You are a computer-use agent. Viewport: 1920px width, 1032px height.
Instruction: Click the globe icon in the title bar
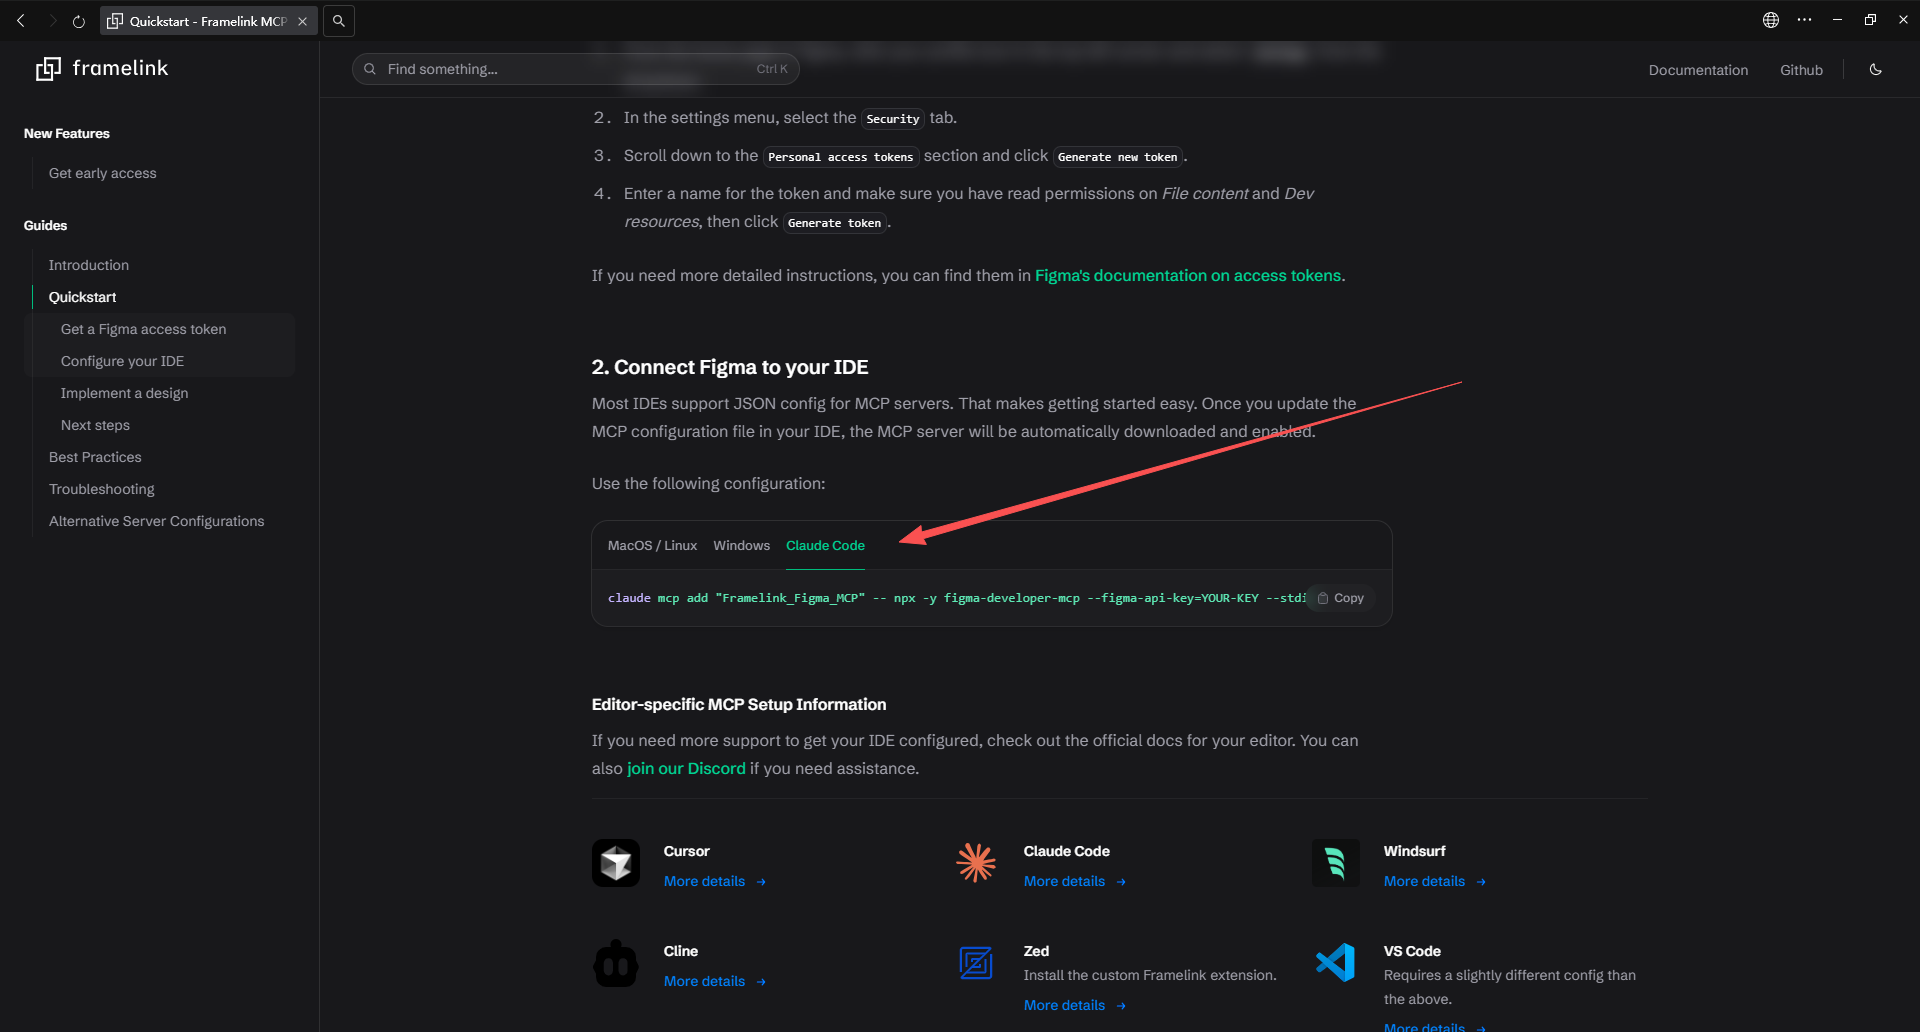click(x=1771, y=20)
